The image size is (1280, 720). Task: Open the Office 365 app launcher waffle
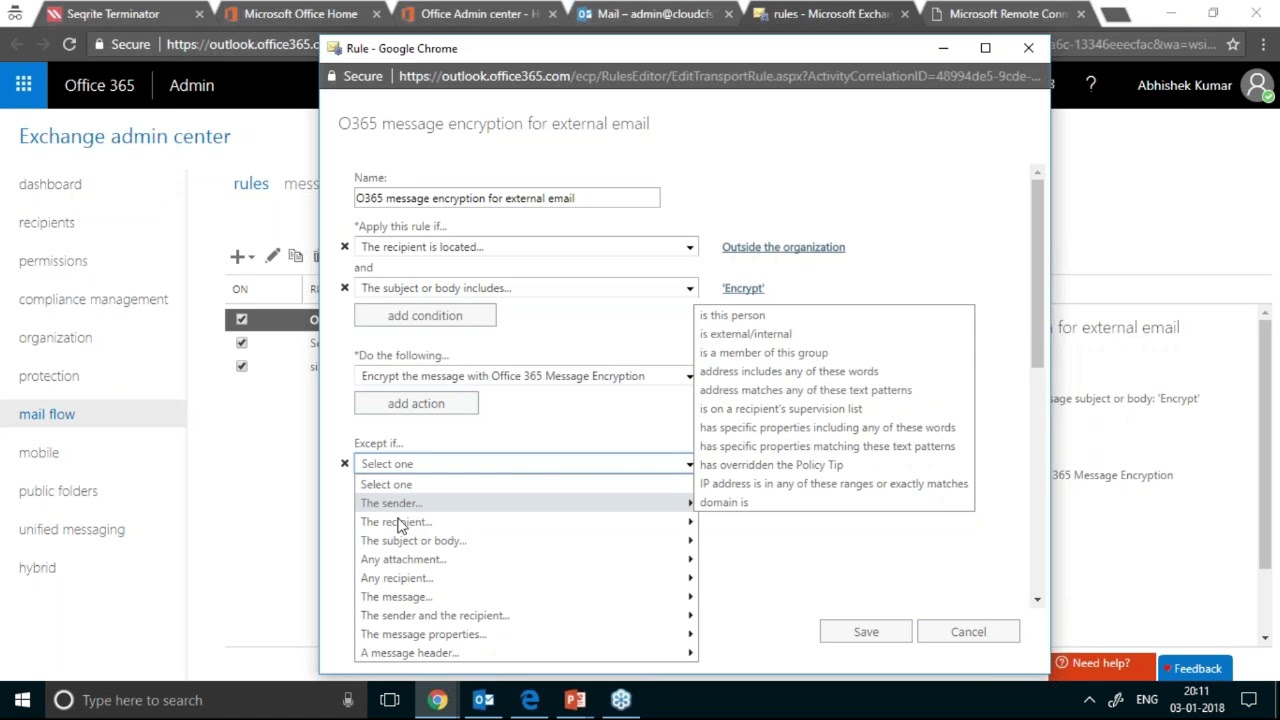[23, 85]
